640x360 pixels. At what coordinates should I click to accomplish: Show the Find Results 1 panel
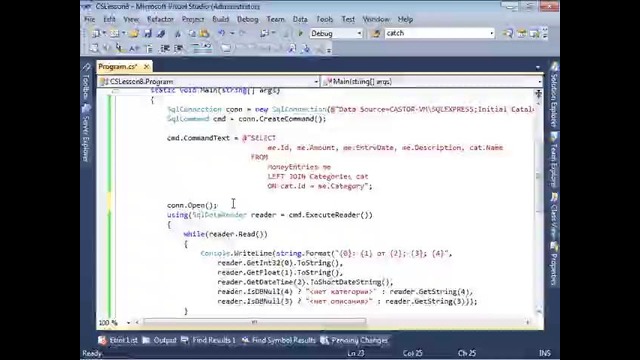209,340
